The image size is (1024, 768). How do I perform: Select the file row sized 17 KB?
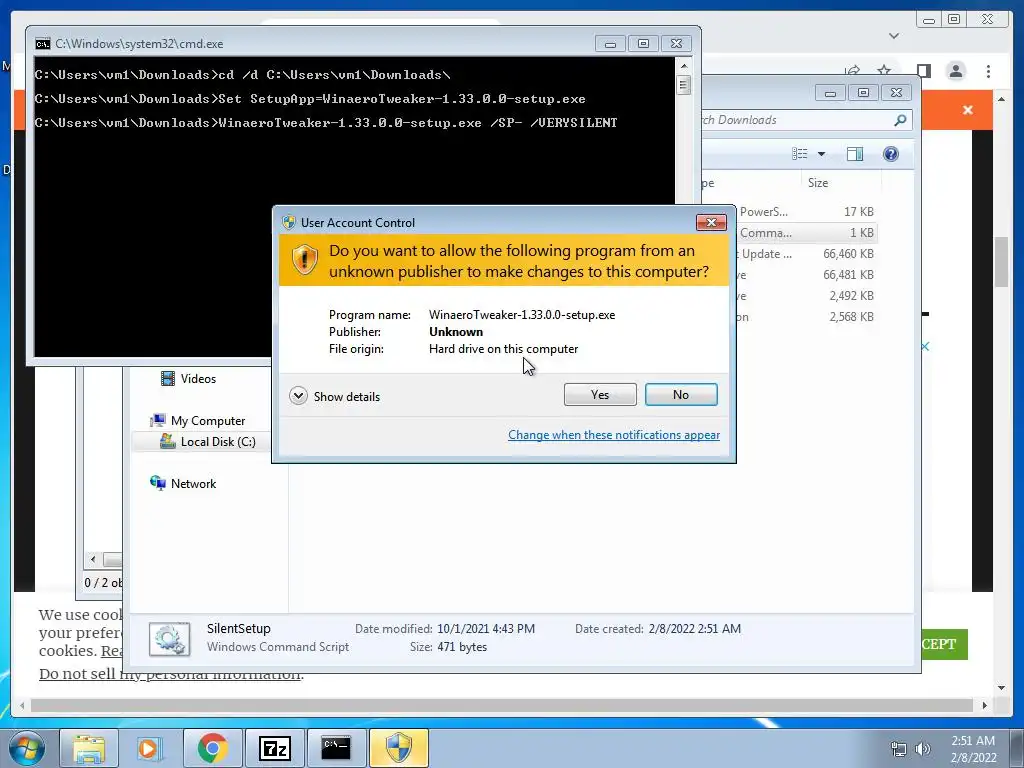click(x=805, y=212)
